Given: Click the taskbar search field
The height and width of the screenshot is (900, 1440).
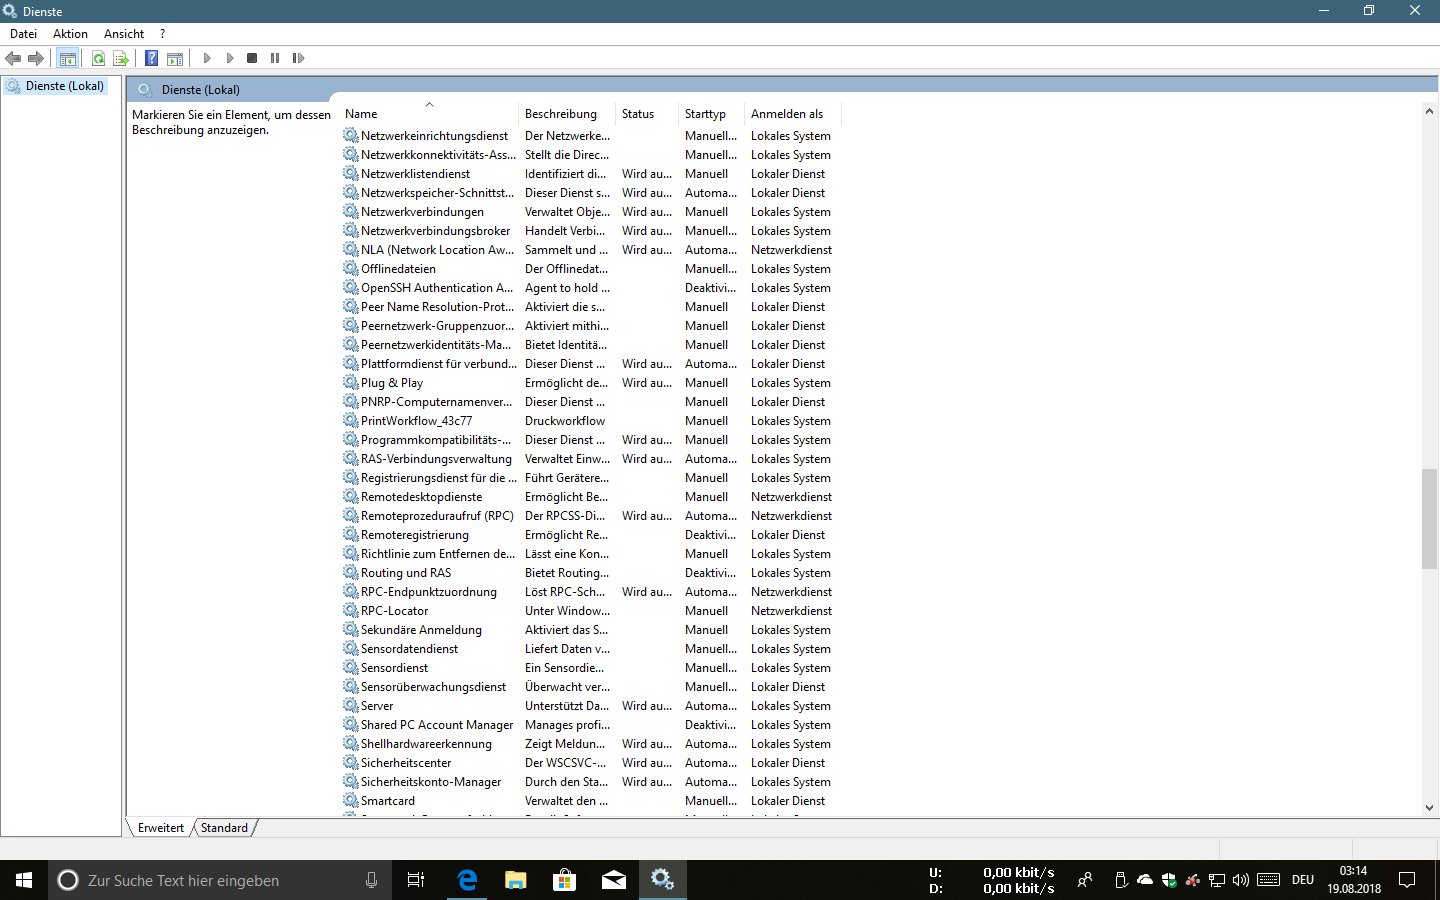Looking at the screenshot, I should point(220,880).
